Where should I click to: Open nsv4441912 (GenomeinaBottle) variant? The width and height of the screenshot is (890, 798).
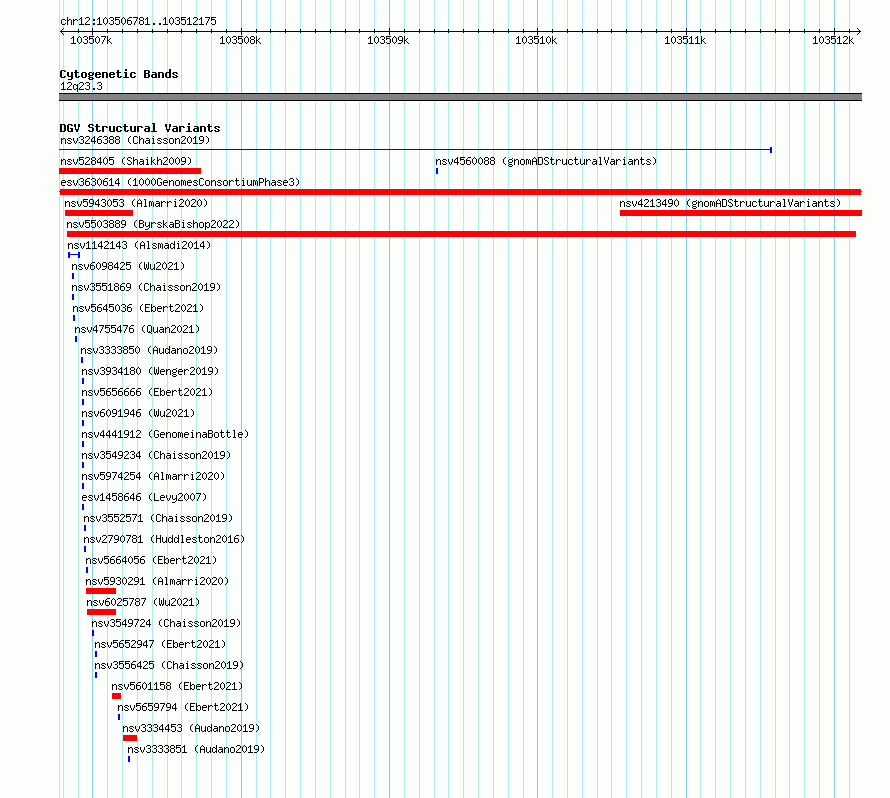click(x=165, y=434)
